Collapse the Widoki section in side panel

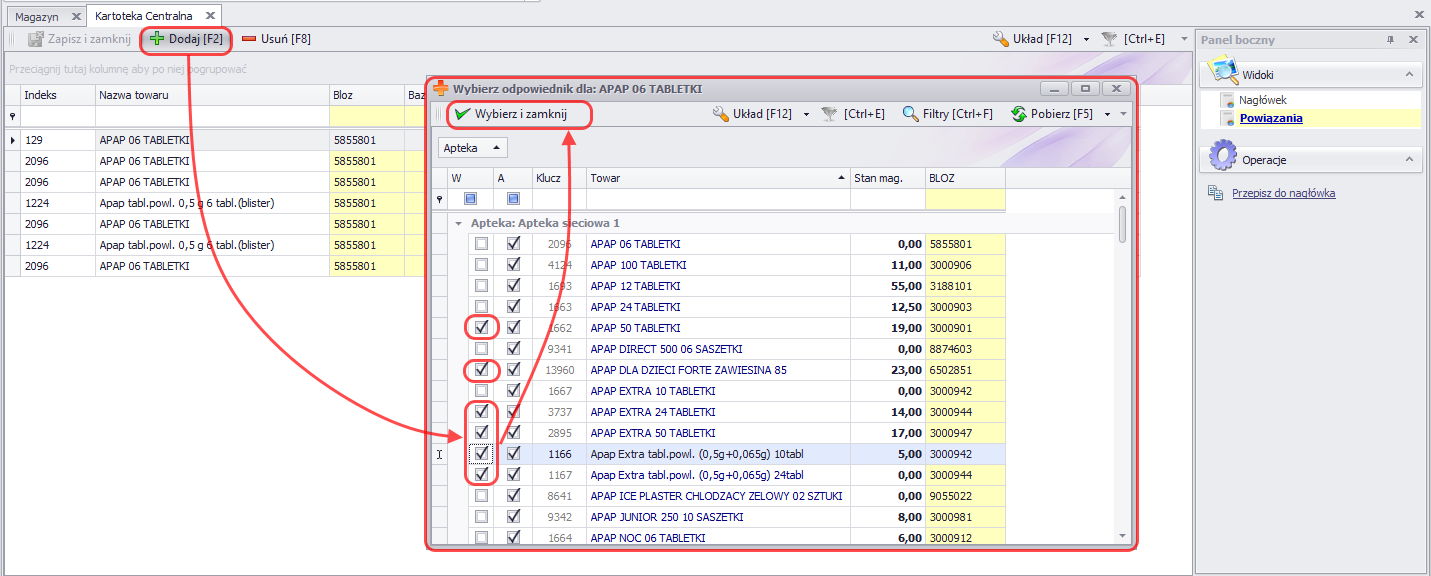pyautogui.click(x=1408, y=75)
